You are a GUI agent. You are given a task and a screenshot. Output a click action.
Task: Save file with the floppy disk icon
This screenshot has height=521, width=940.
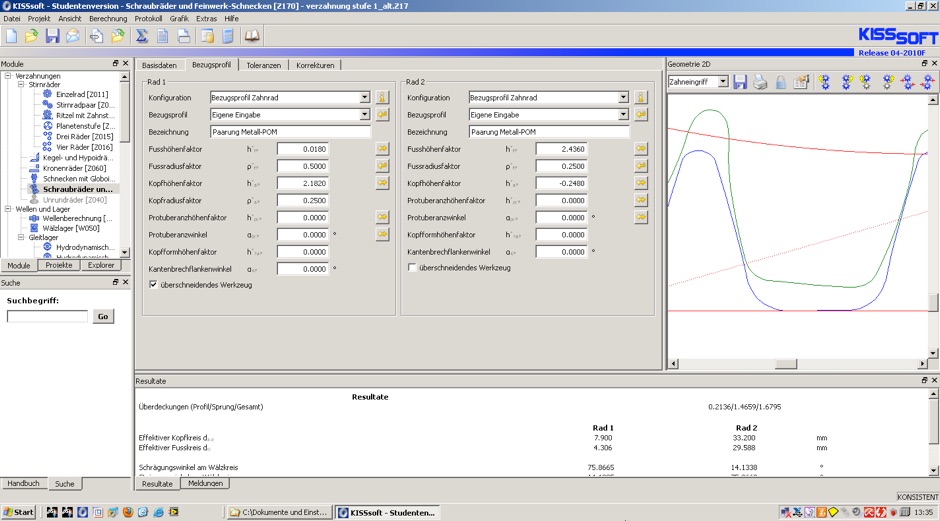(x=53, y=36)
